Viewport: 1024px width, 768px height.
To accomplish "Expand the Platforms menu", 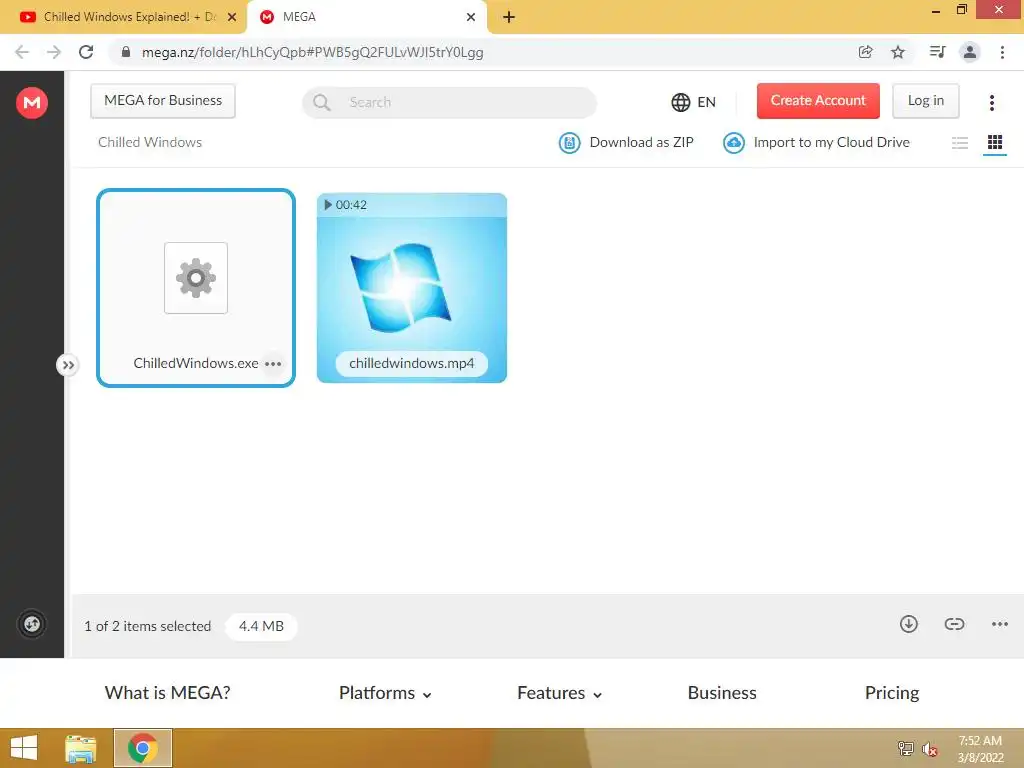I will pyautogui.click(x=385, y=693).
